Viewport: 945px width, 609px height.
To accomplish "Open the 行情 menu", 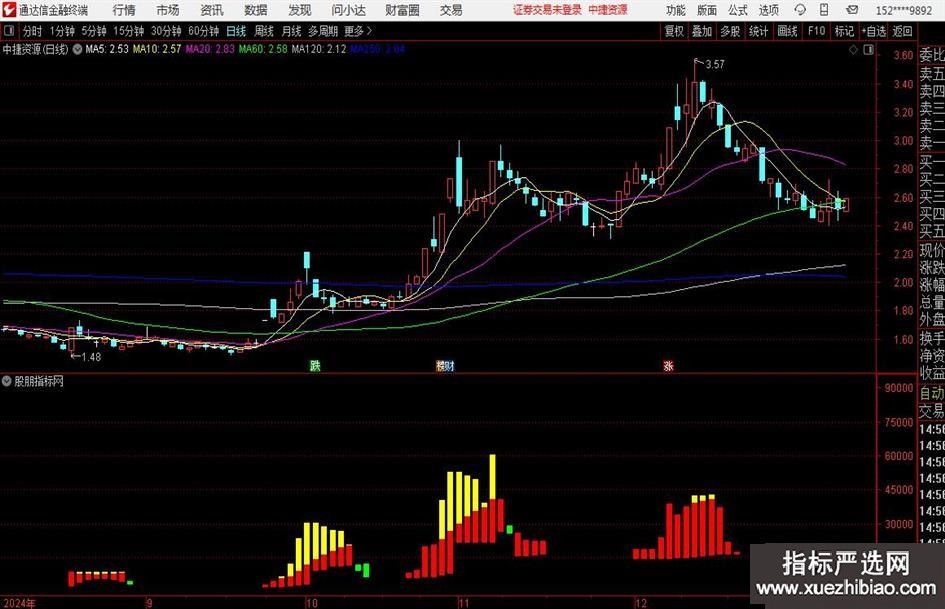I will coord(124,10).
